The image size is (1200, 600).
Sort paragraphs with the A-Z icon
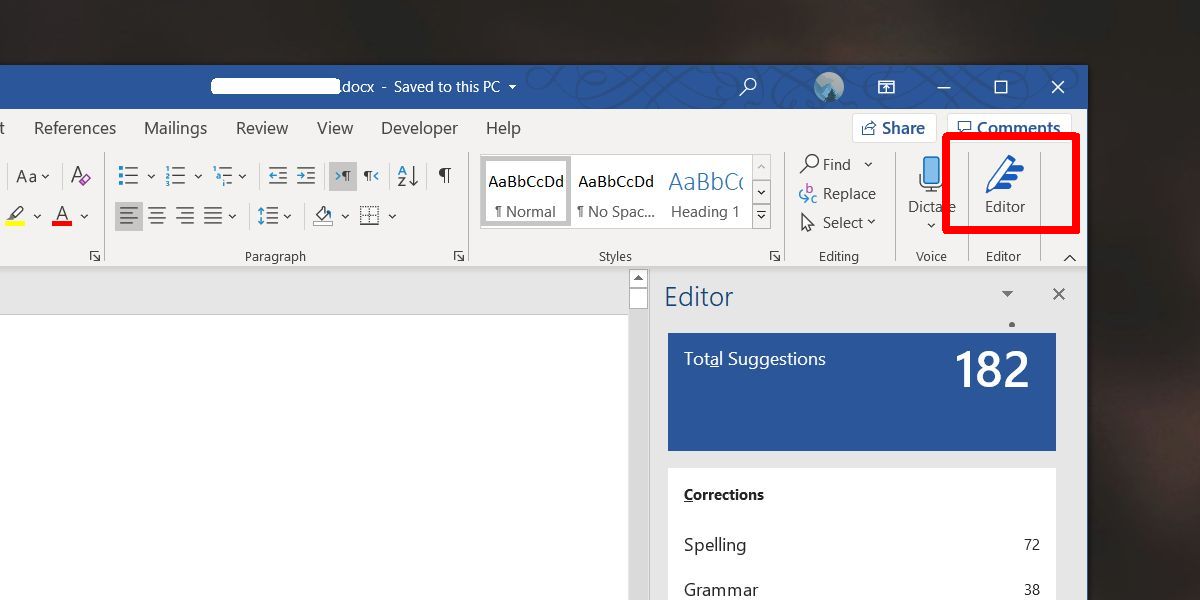(407, 176)
